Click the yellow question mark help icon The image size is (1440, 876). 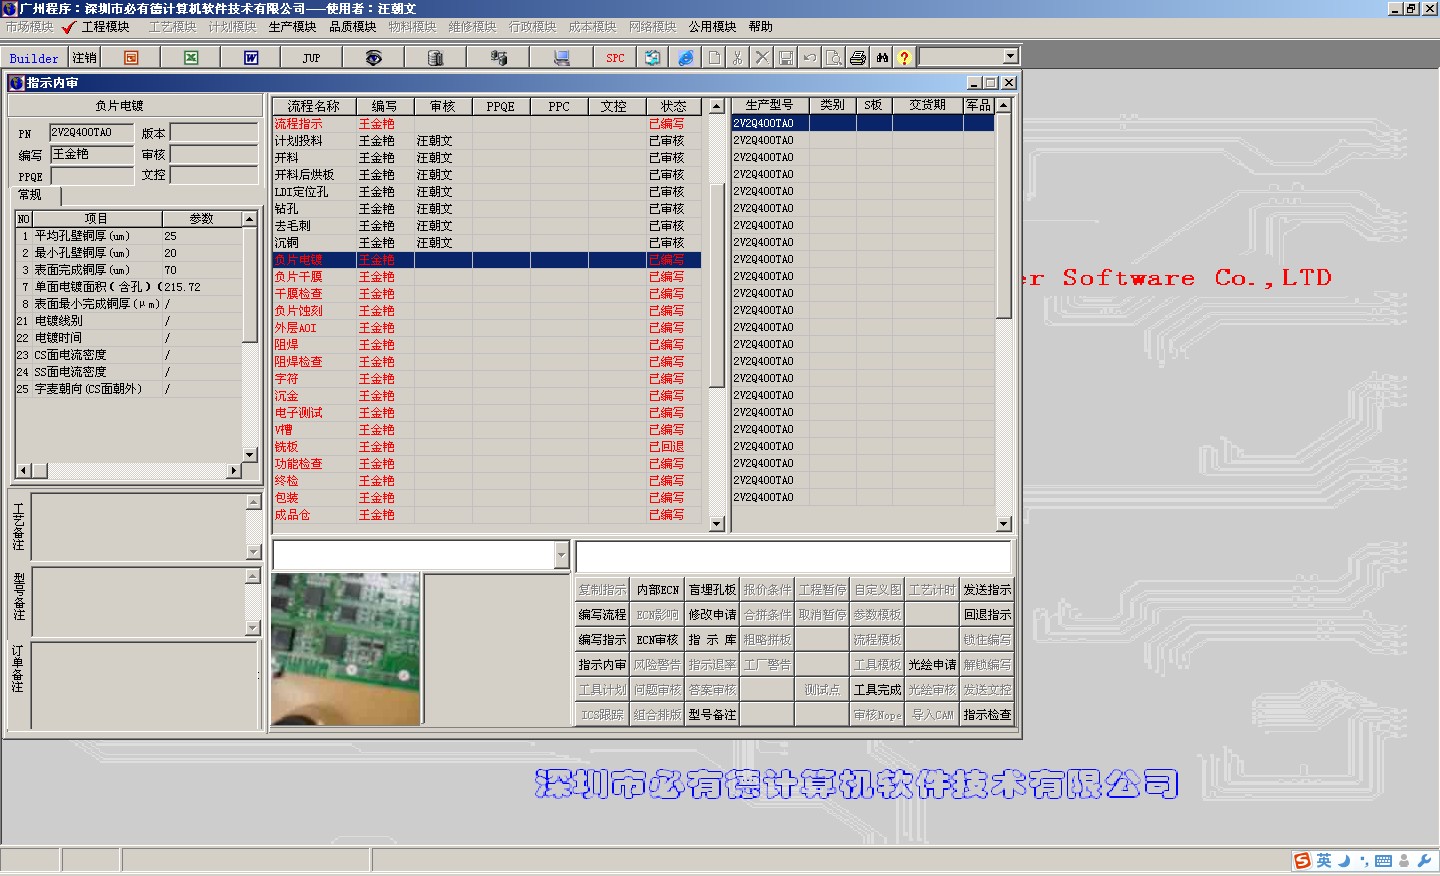[904, 58]
